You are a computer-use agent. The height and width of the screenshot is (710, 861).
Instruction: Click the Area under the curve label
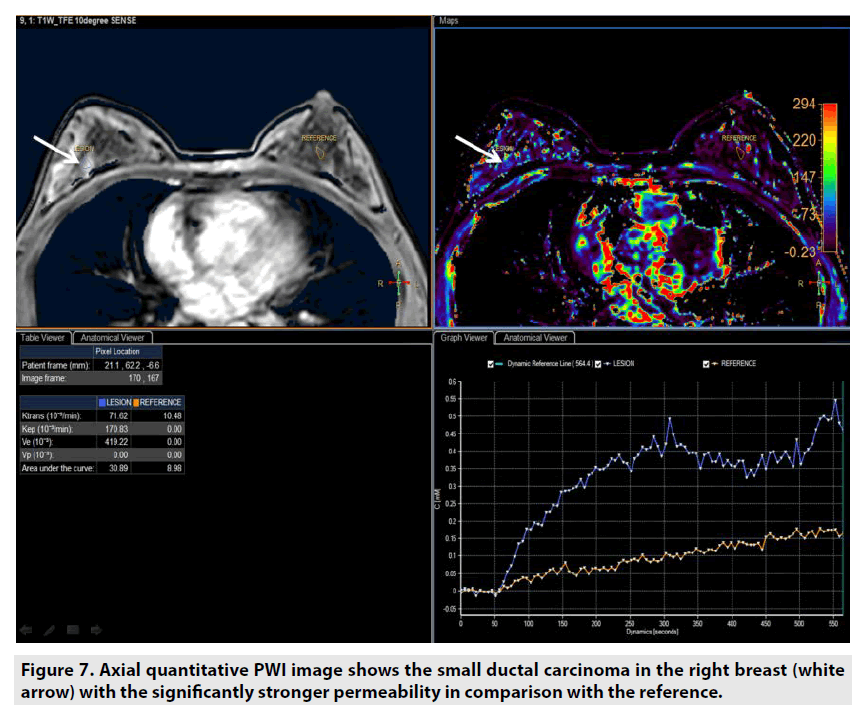pos(58,468)
